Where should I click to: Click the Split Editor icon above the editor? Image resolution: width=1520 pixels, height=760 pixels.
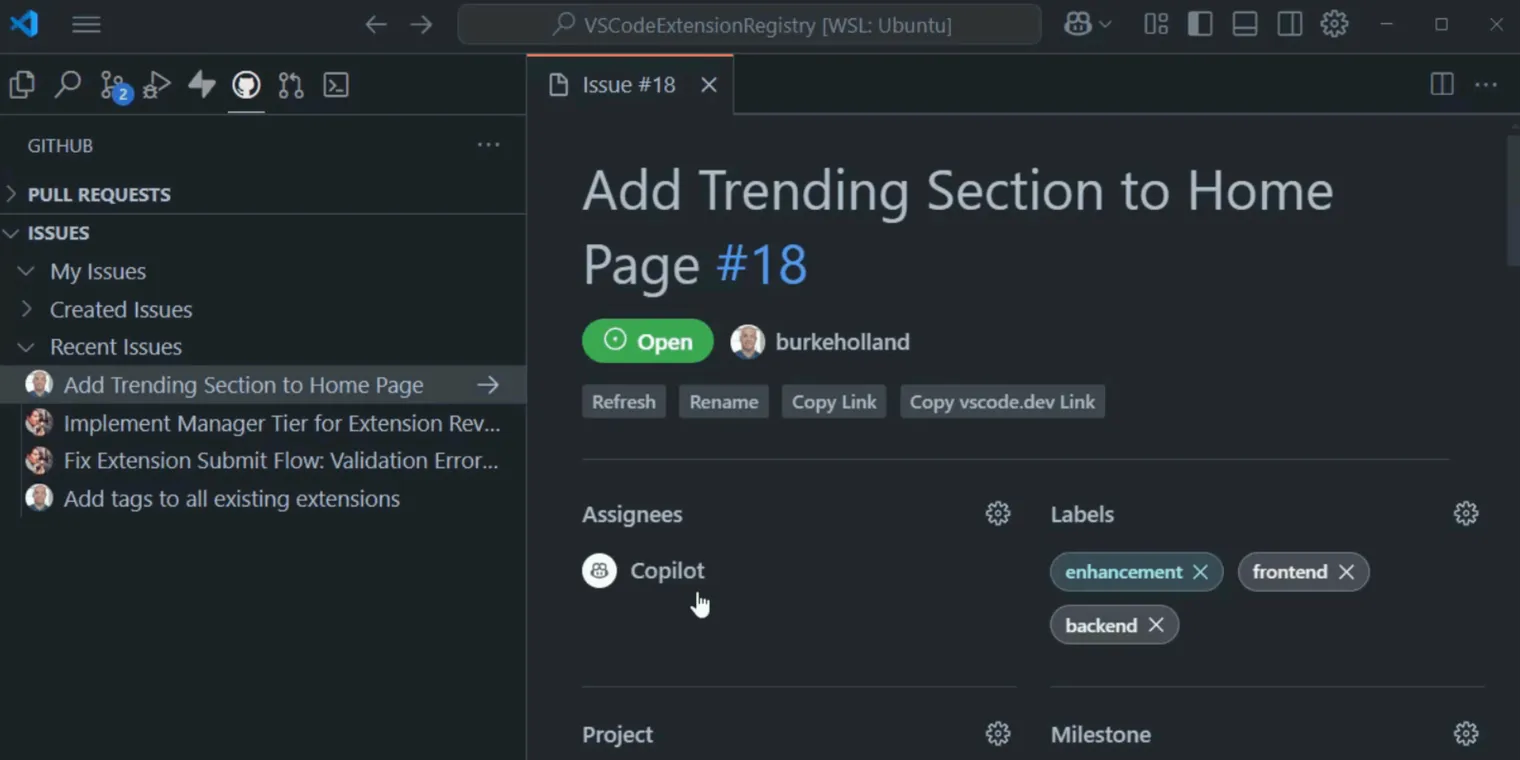point(1441,84)
